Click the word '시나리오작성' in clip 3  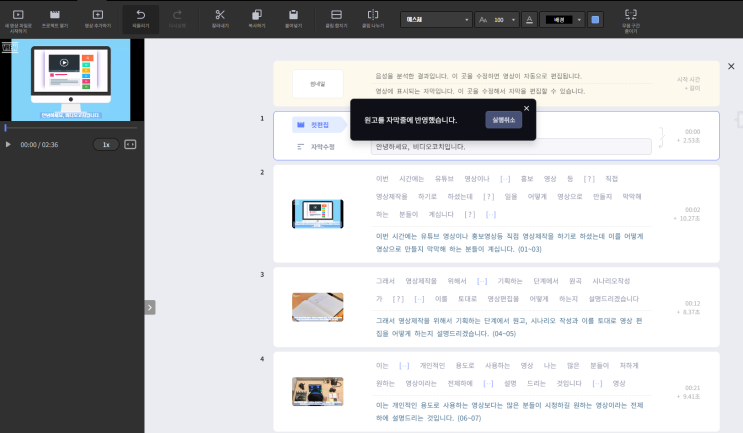pyautogui.click(x=611, y=281)
